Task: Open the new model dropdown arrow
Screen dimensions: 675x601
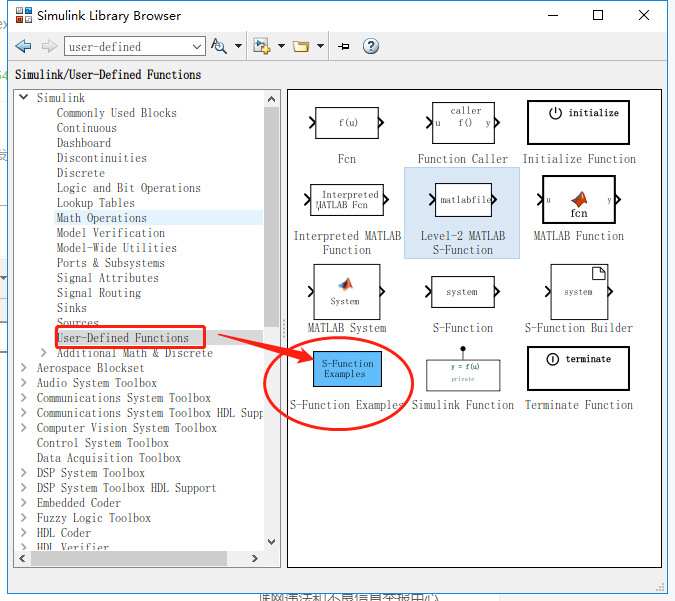Action: click(281, 46)
